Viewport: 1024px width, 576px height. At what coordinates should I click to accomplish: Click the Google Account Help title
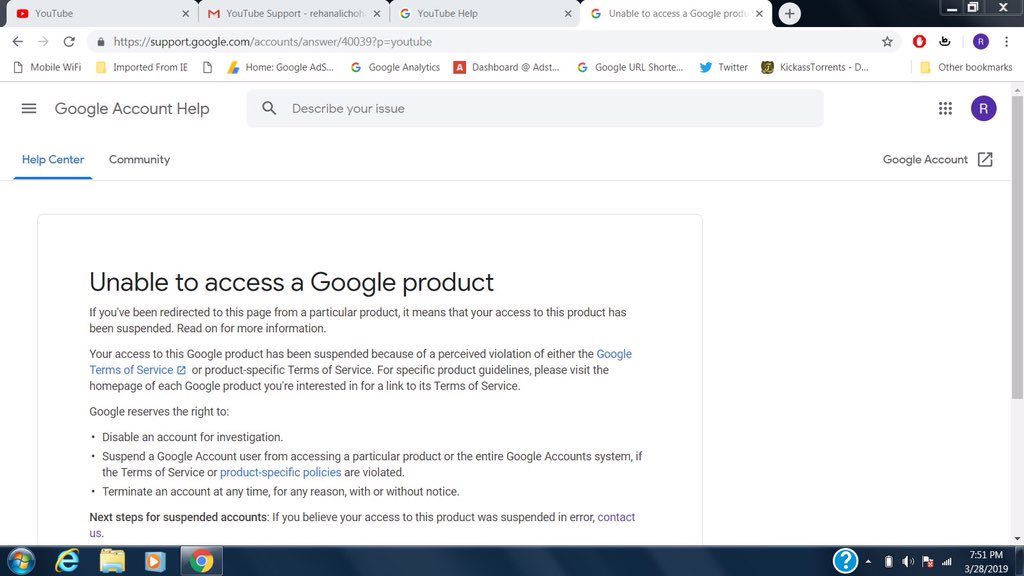click(x=132, y=108)
